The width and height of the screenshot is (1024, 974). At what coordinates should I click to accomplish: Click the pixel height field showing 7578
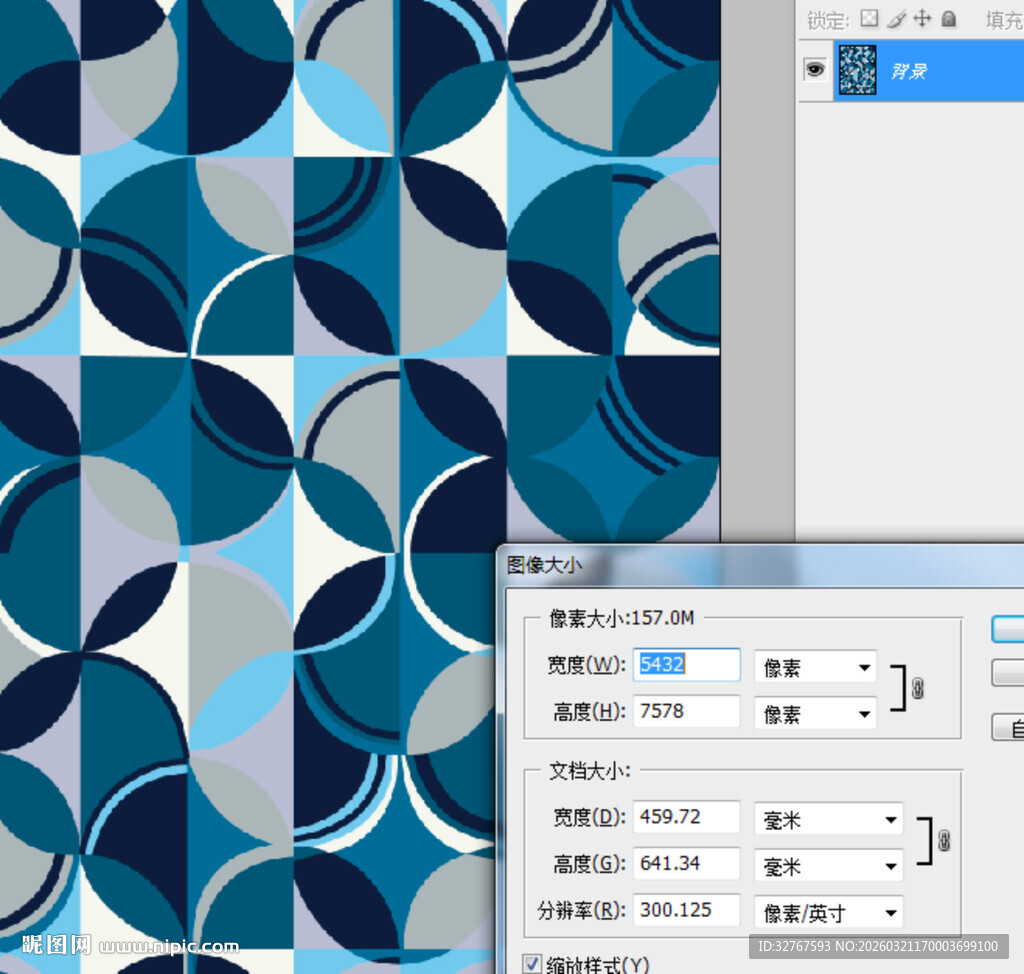point(687,711)
